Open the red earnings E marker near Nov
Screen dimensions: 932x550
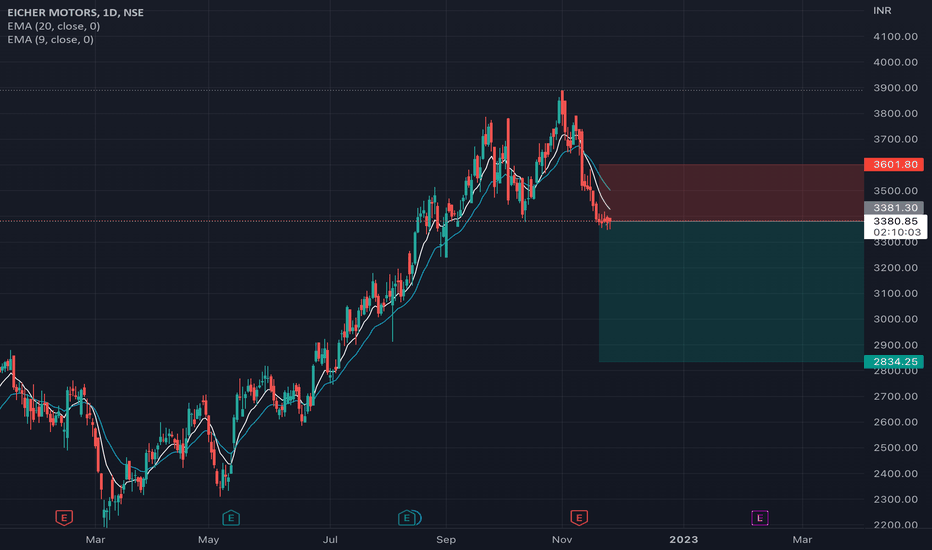coord(579,518)
